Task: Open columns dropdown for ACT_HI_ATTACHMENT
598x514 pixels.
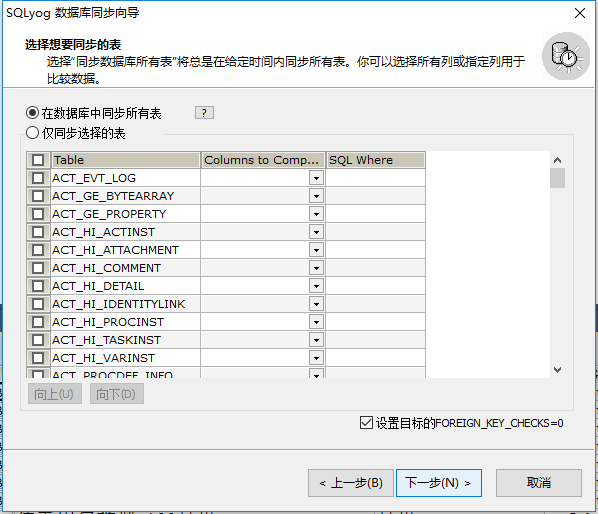Action: point(316,250)
